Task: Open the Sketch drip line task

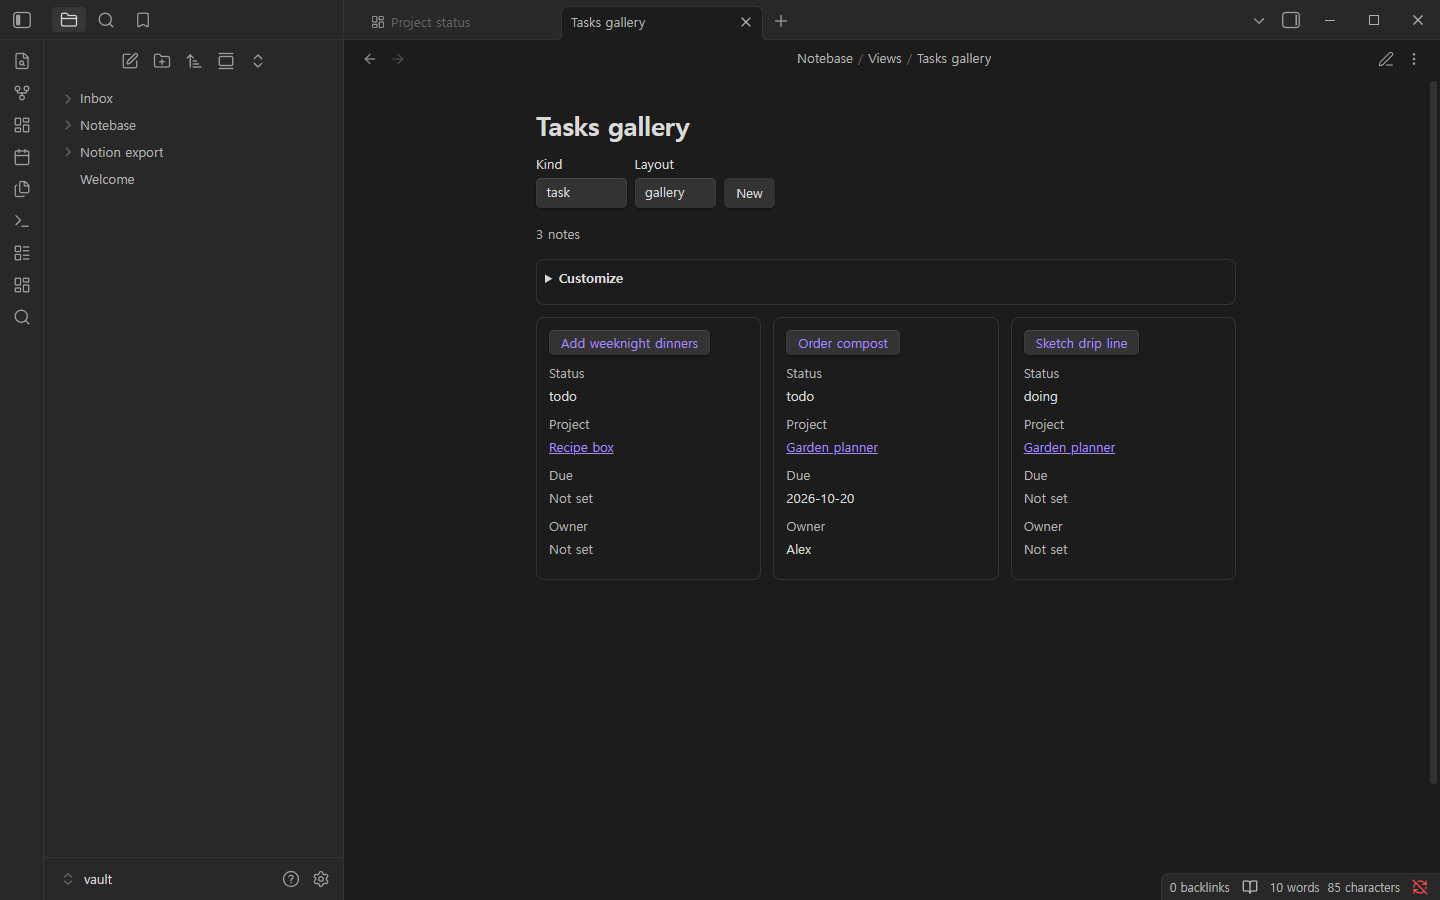Action: coord(1081,343)
